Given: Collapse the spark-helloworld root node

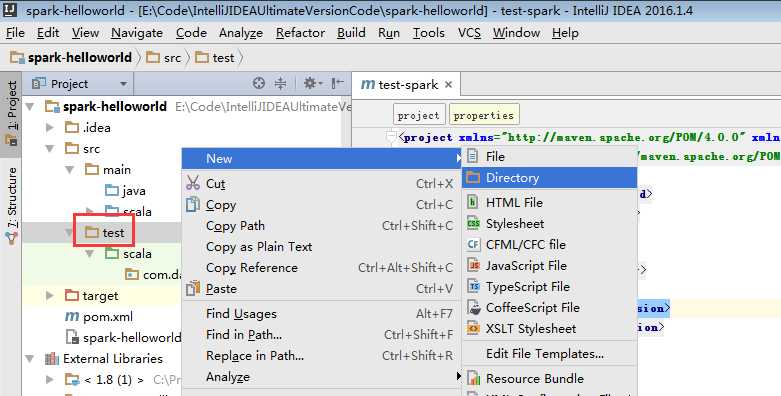Looking at the screenshot, I should click(x=30, y=107).
